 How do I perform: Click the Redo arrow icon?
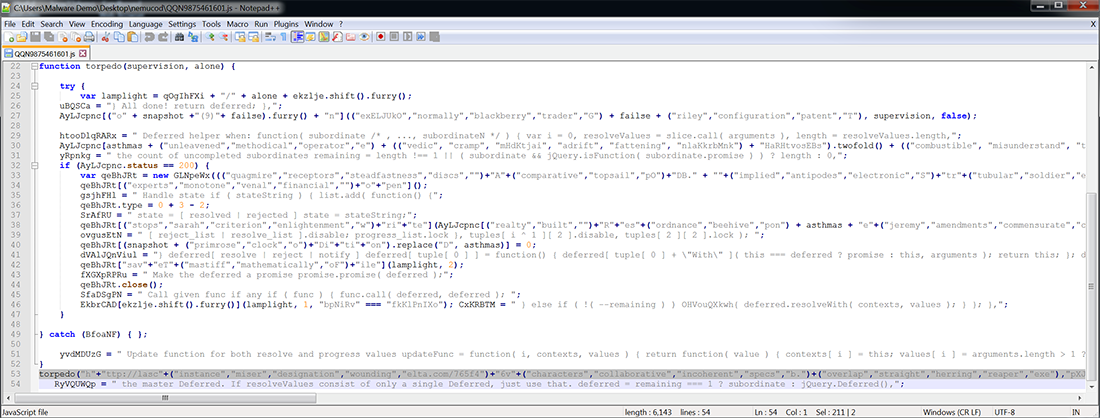pyautogui.click(x=163, y=36)
